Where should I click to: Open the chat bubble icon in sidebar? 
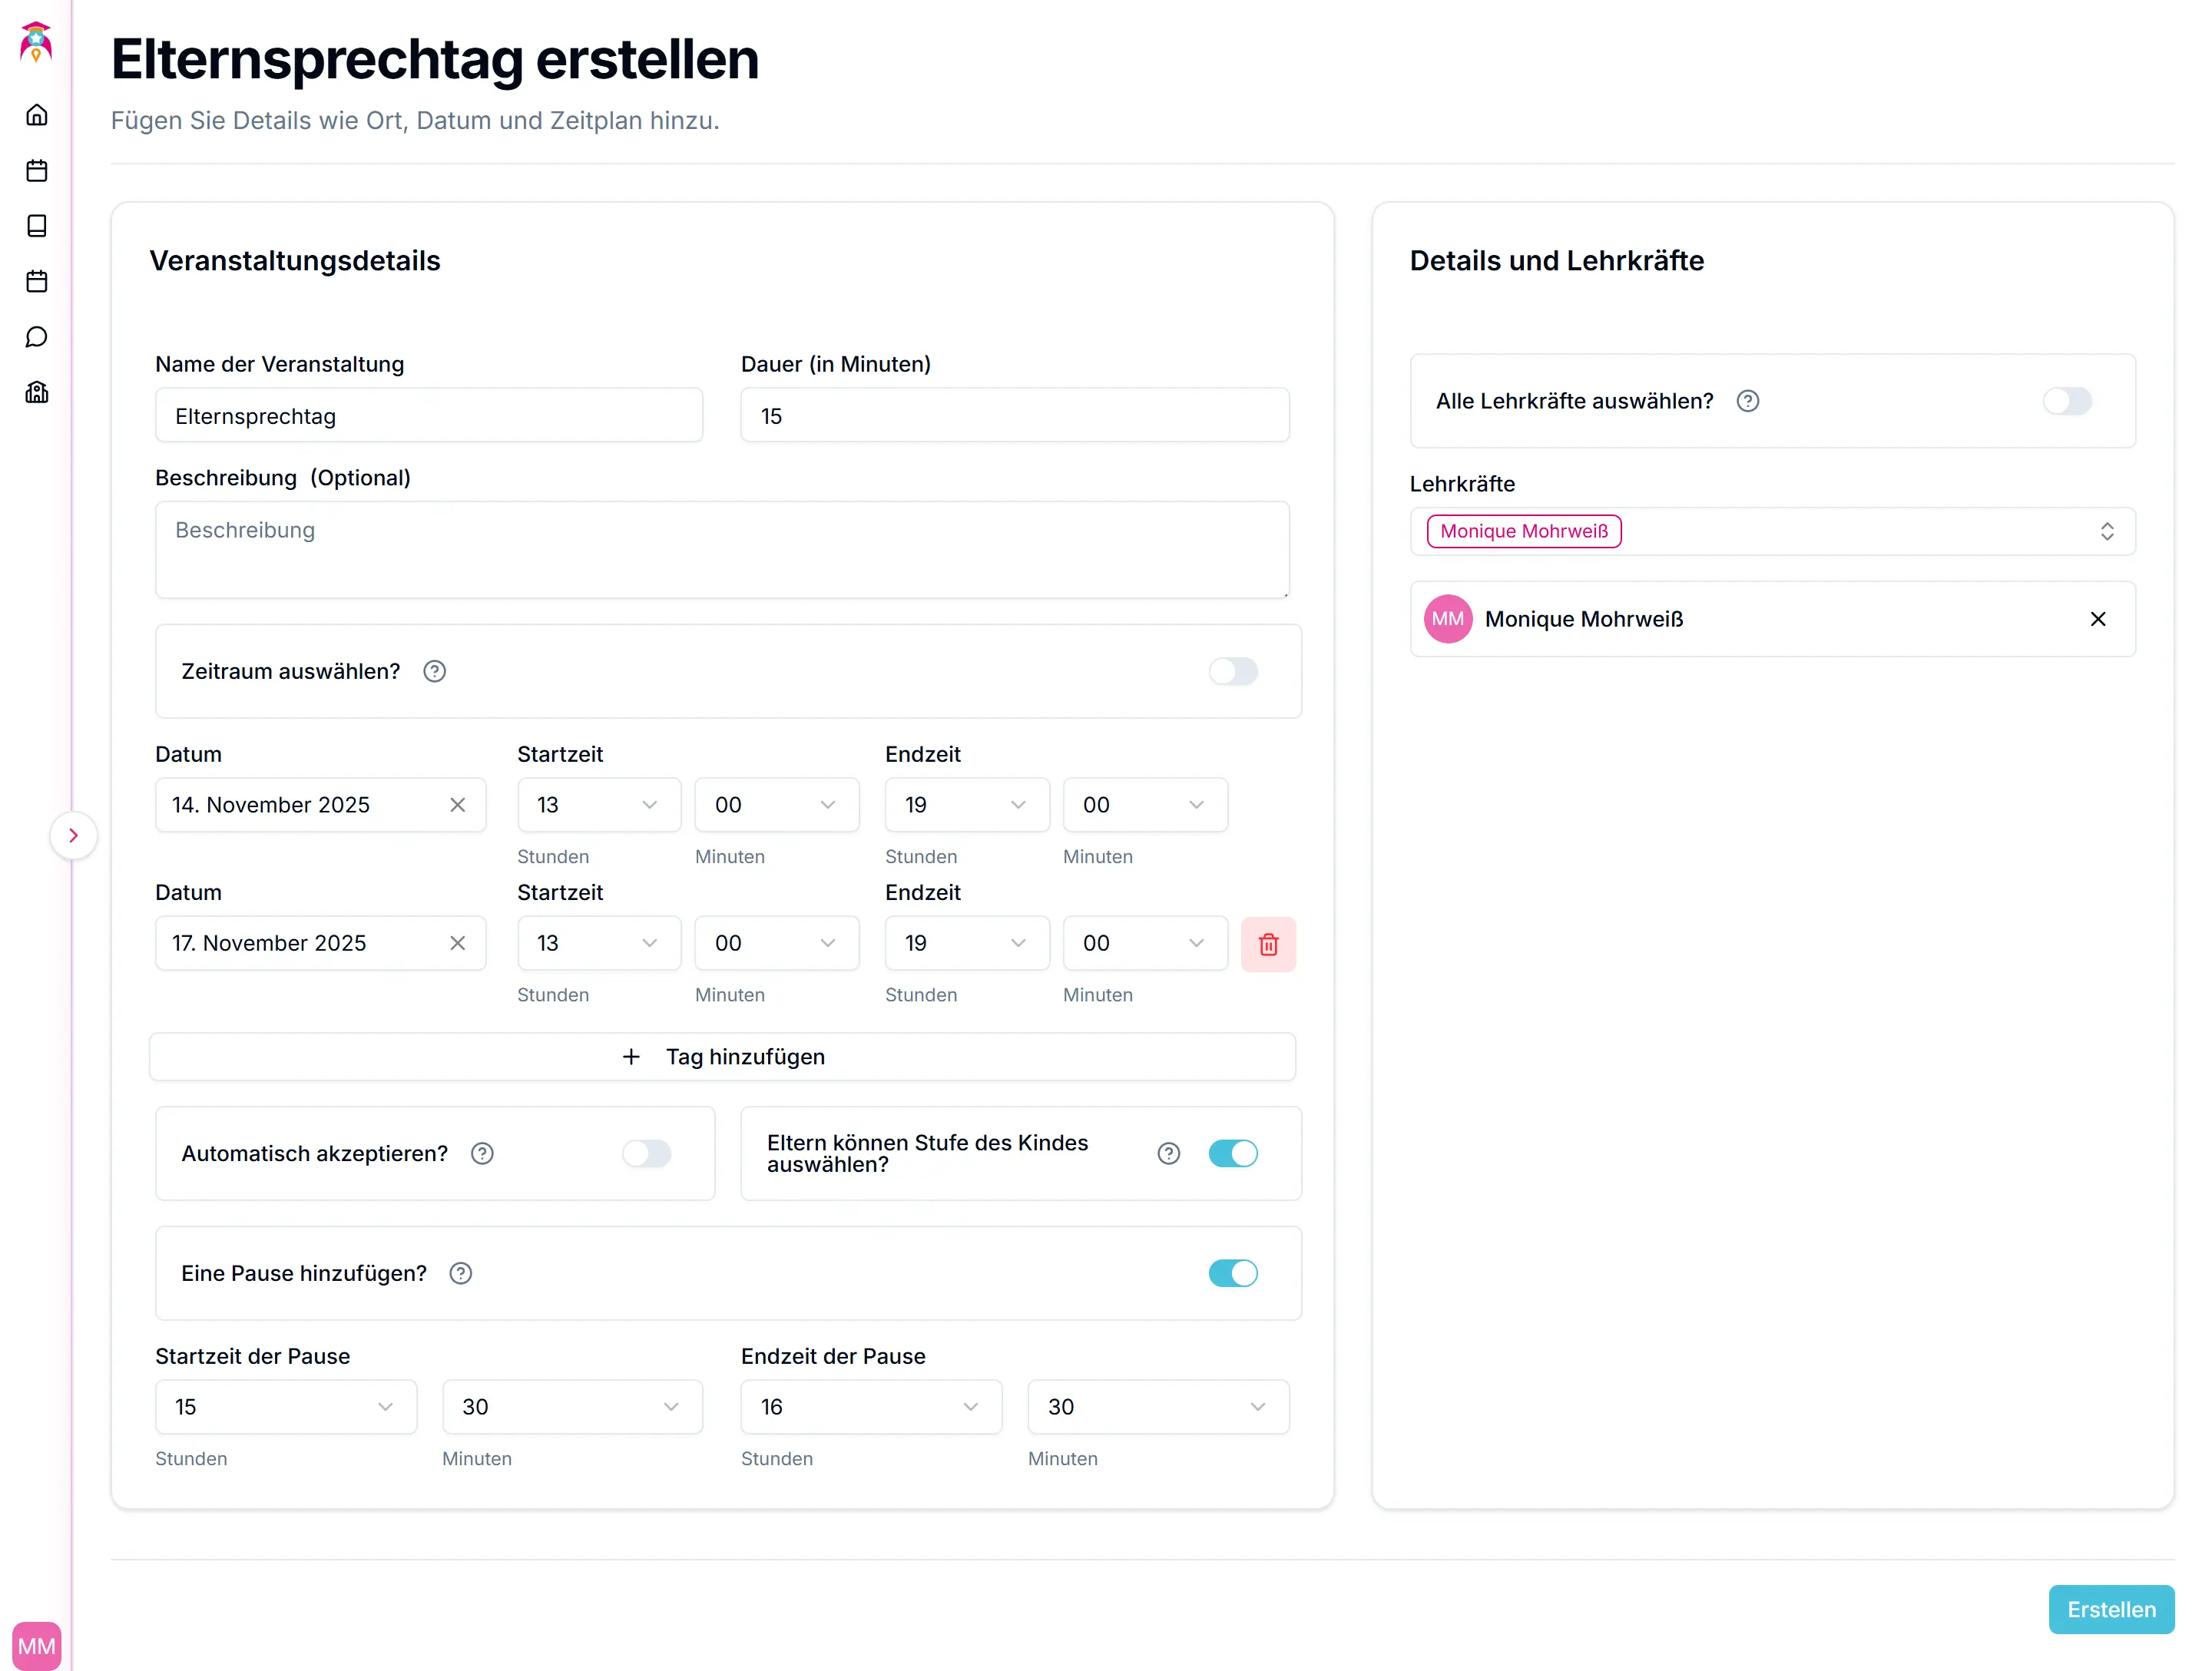pos(37,337)
